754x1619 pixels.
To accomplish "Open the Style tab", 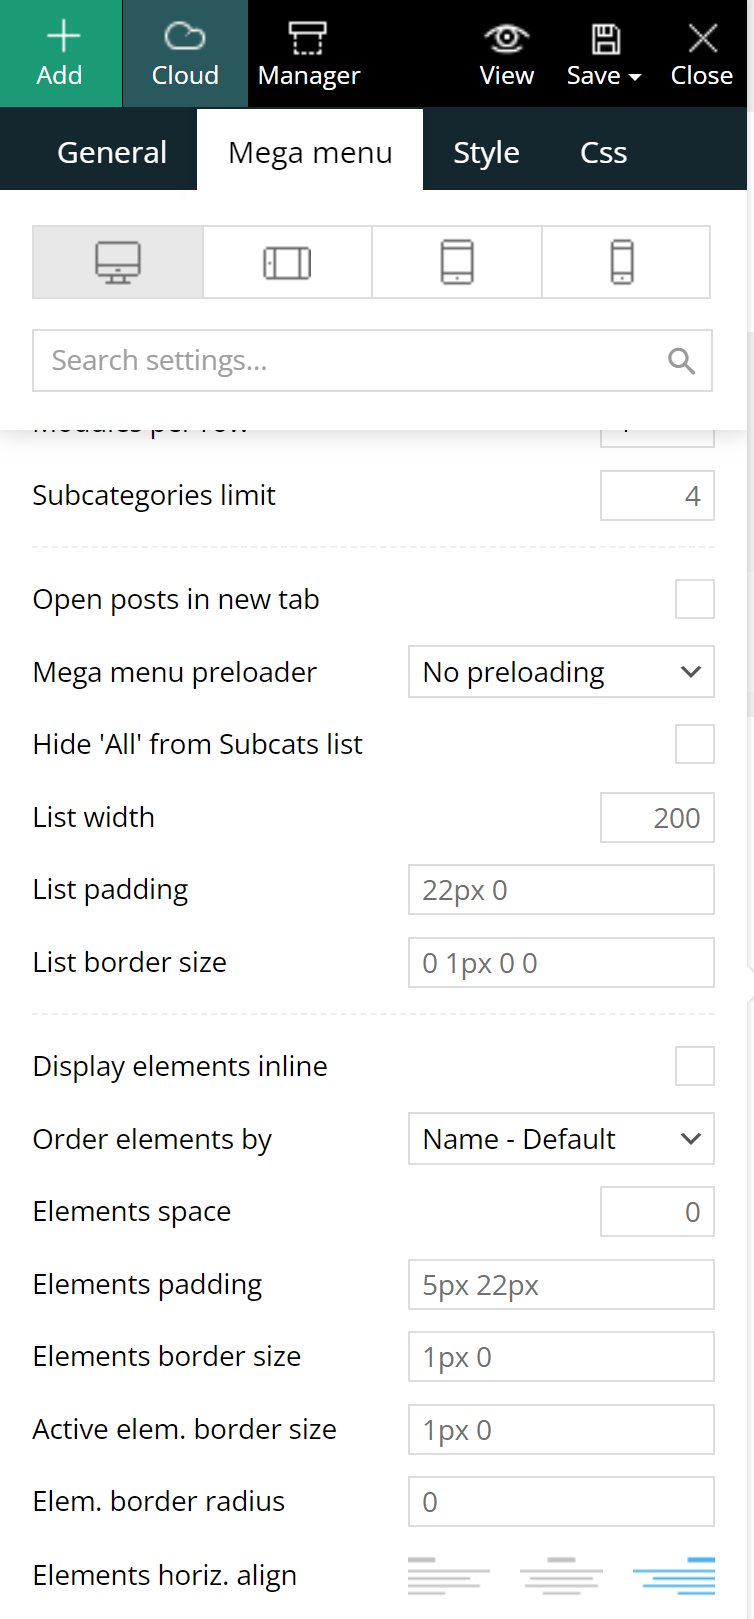I will 486,152.
